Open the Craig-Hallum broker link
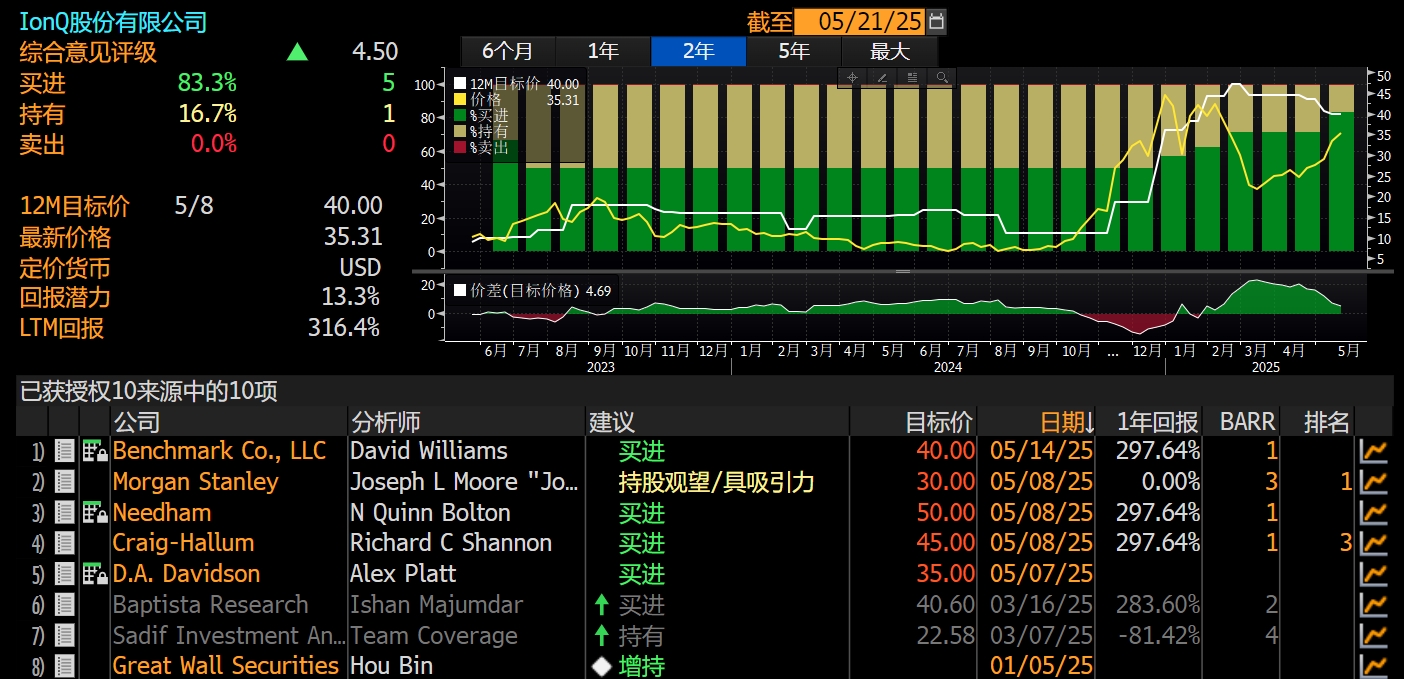 click(183, 544)
